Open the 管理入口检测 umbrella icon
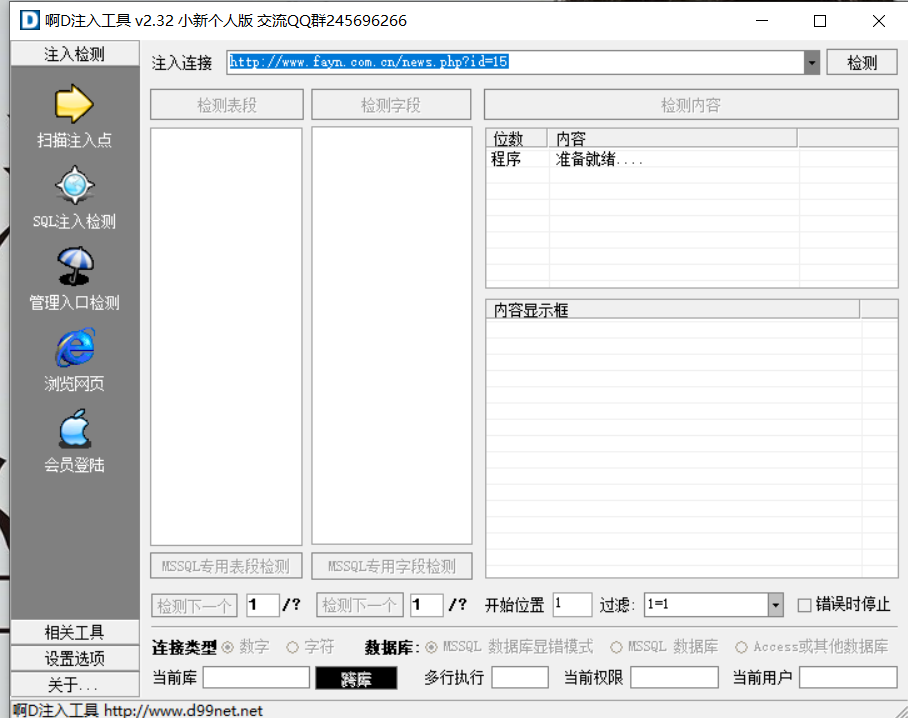Image resolution: width=908 pixels, height=718 pixels. click(x=75, y=266)
